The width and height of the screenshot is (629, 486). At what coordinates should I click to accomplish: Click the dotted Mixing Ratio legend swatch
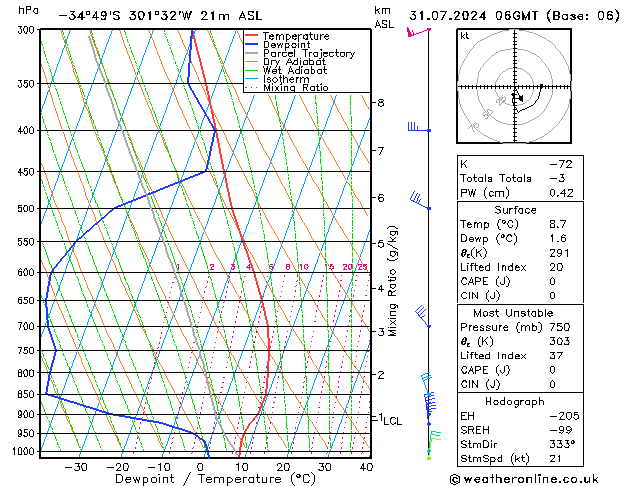252,88
